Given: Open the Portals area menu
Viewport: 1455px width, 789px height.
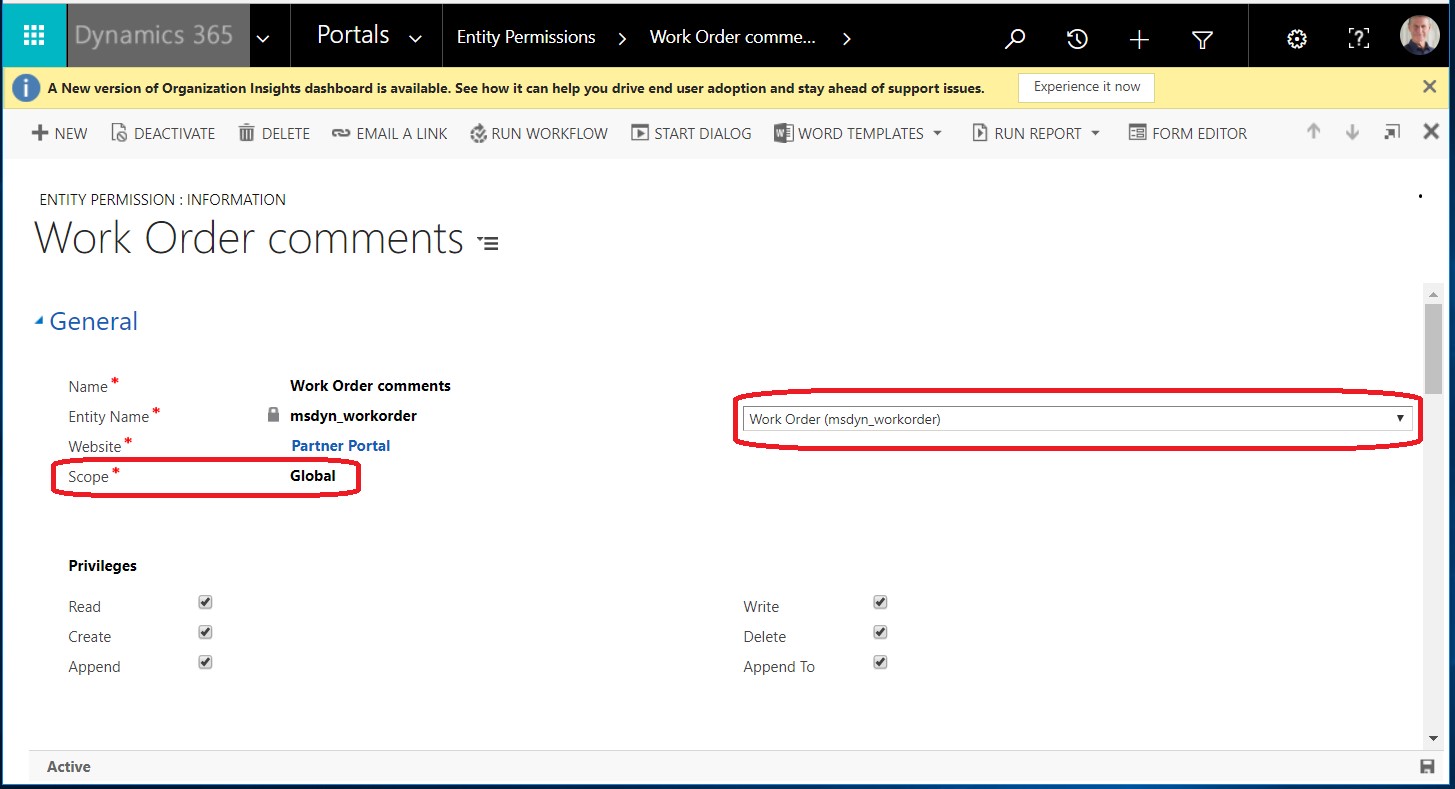Looking at the screenshot, I should point(353,35).
